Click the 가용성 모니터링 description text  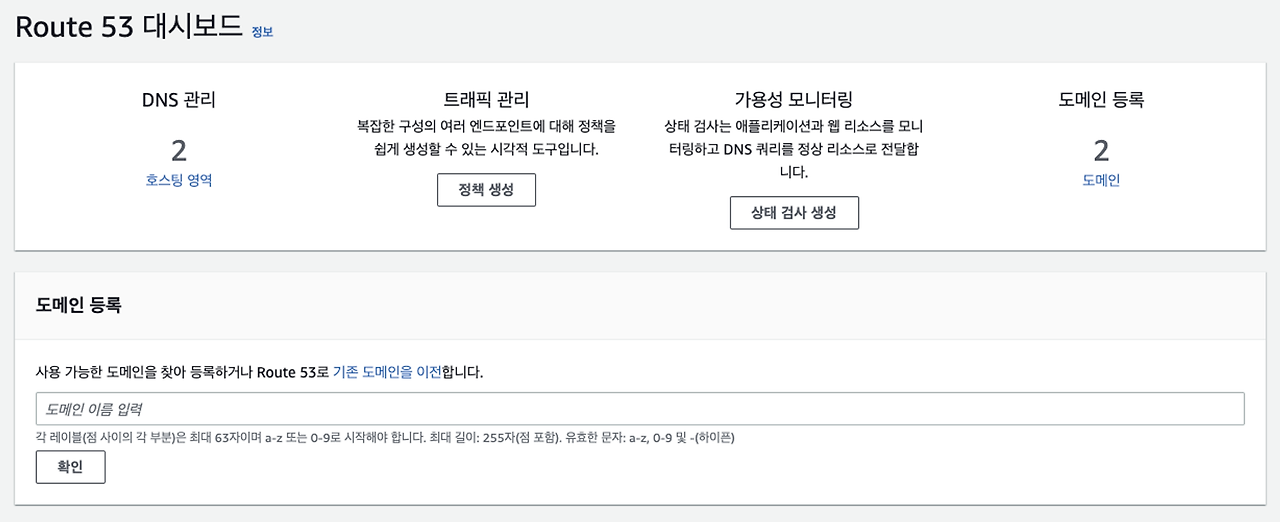[x=794, y=150]
